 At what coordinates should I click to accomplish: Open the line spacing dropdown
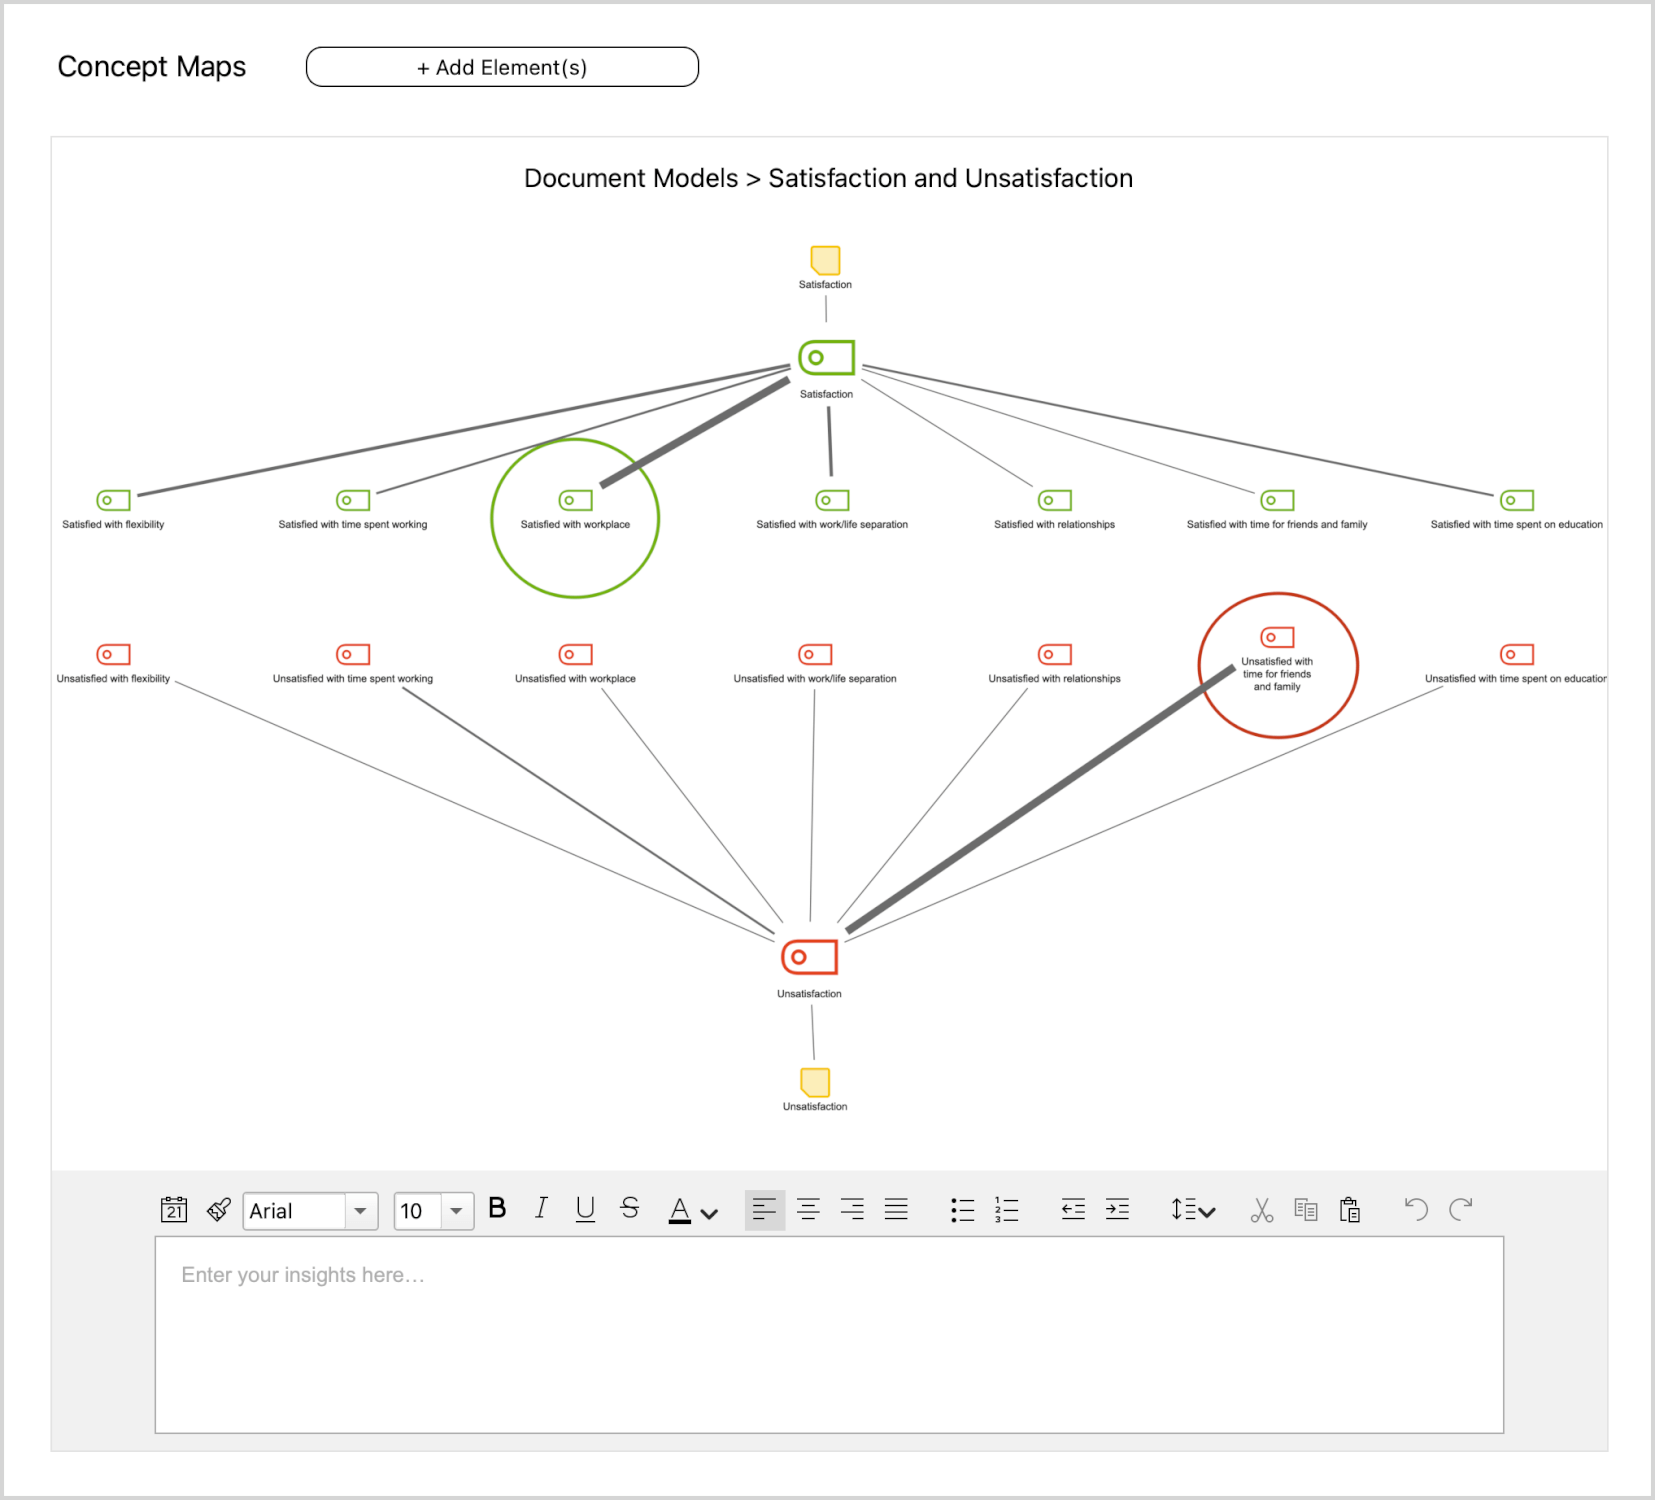[x=1193, y=1210]
